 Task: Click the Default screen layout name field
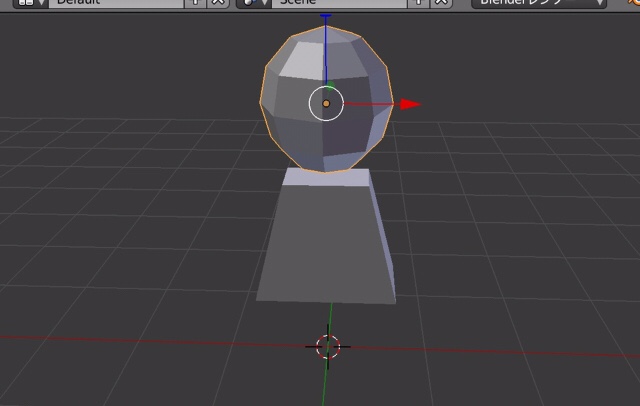click(110, 3)
